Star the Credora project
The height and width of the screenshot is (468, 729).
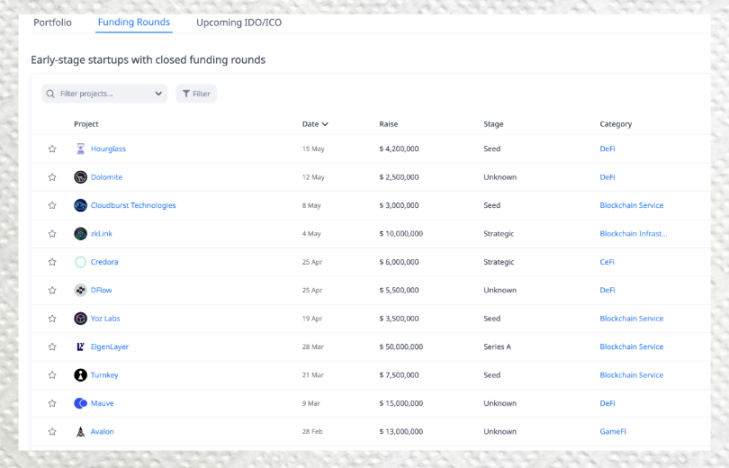[x=52, y=262]
